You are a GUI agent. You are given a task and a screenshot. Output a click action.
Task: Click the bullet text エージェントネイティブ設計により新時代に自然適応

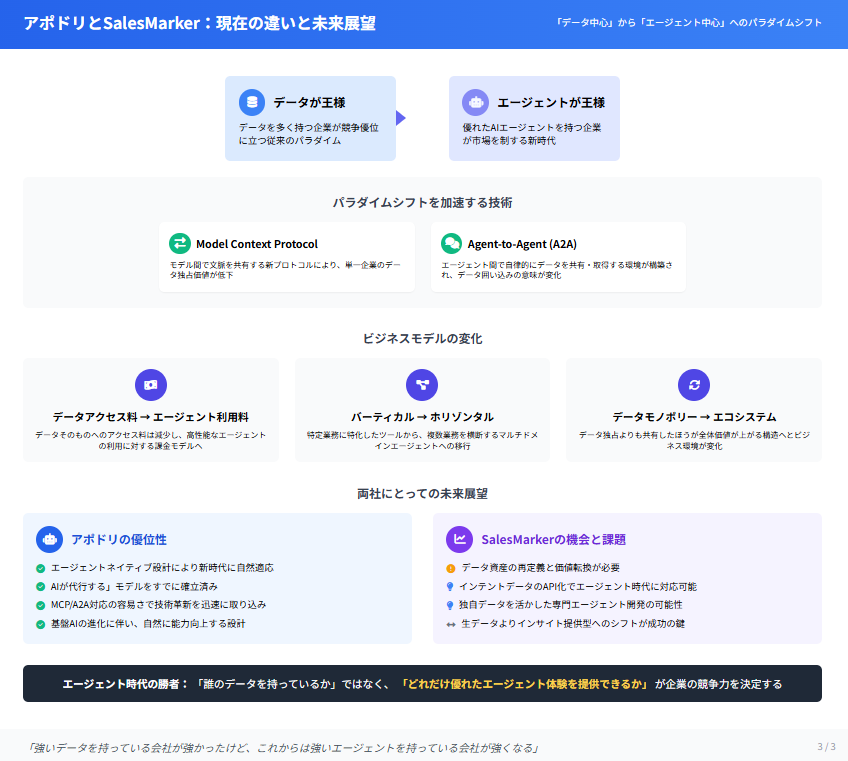coord(162,568)
